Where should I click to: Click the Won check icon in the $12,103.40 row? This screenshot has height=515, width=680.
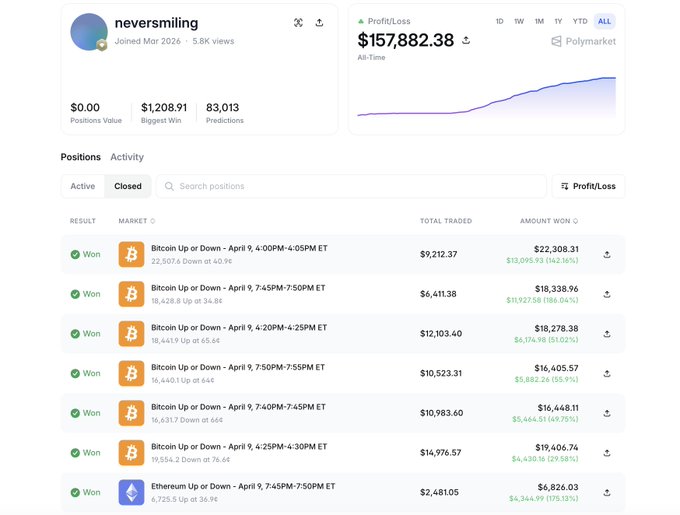coord(75,334)
